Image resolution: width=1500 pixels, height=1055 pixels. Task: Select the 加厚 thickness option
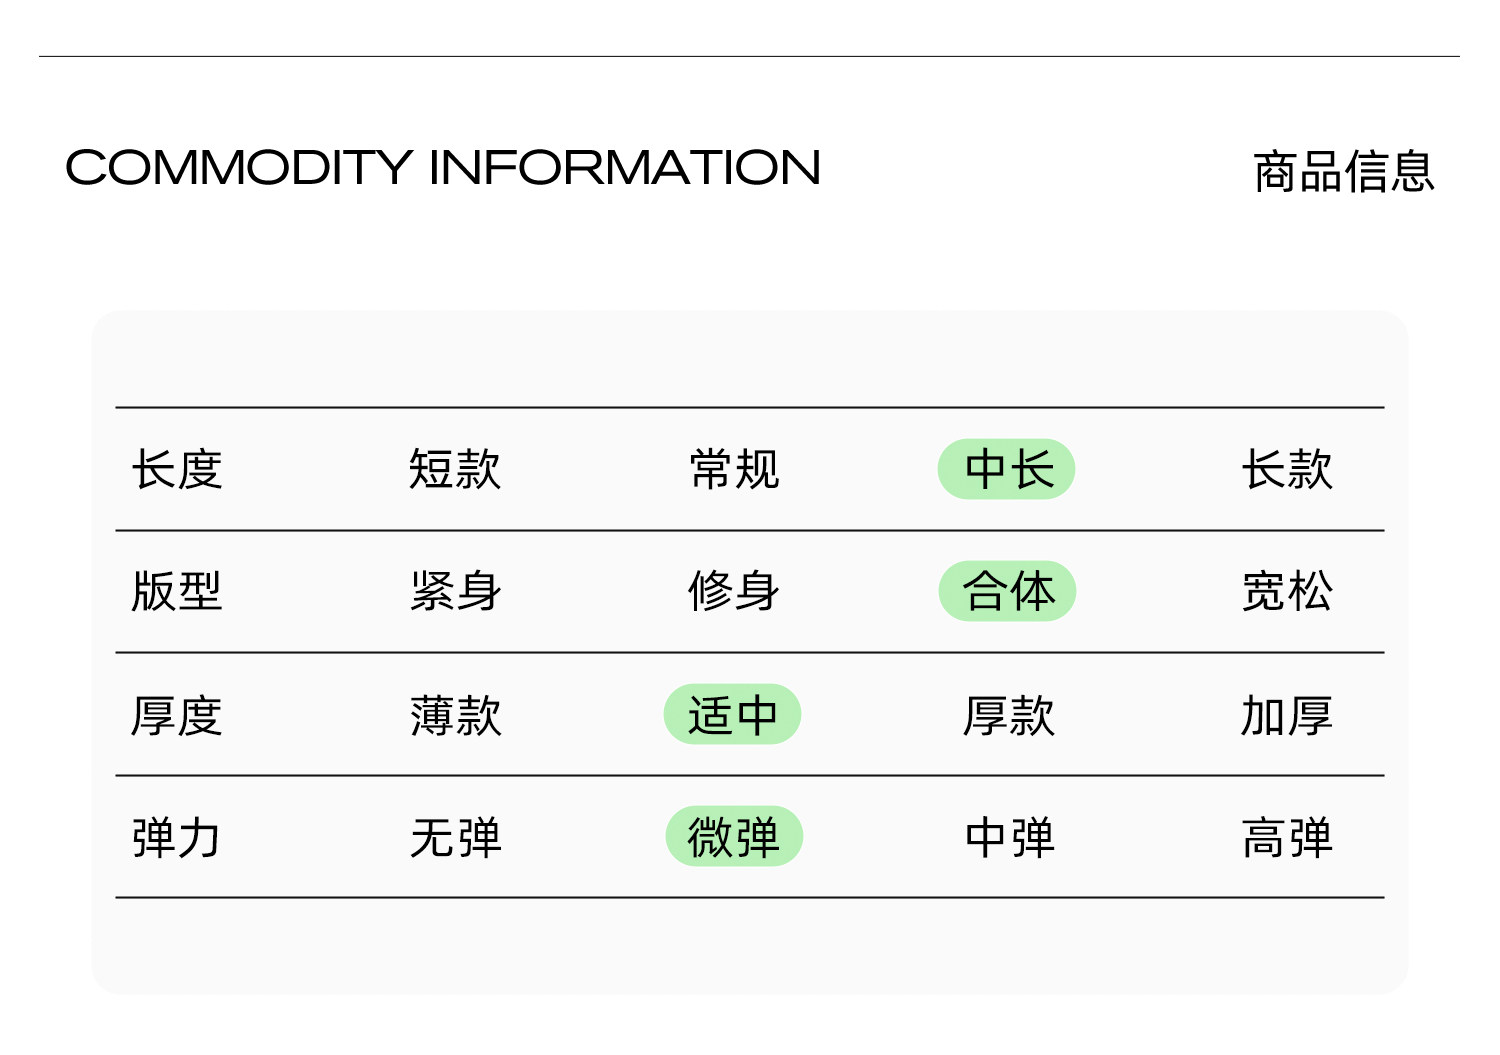[1287, 715]
